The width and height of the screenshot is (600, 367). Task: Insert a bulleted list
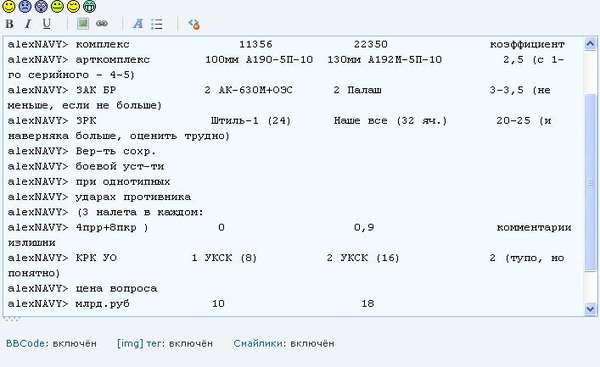[157, 24]
